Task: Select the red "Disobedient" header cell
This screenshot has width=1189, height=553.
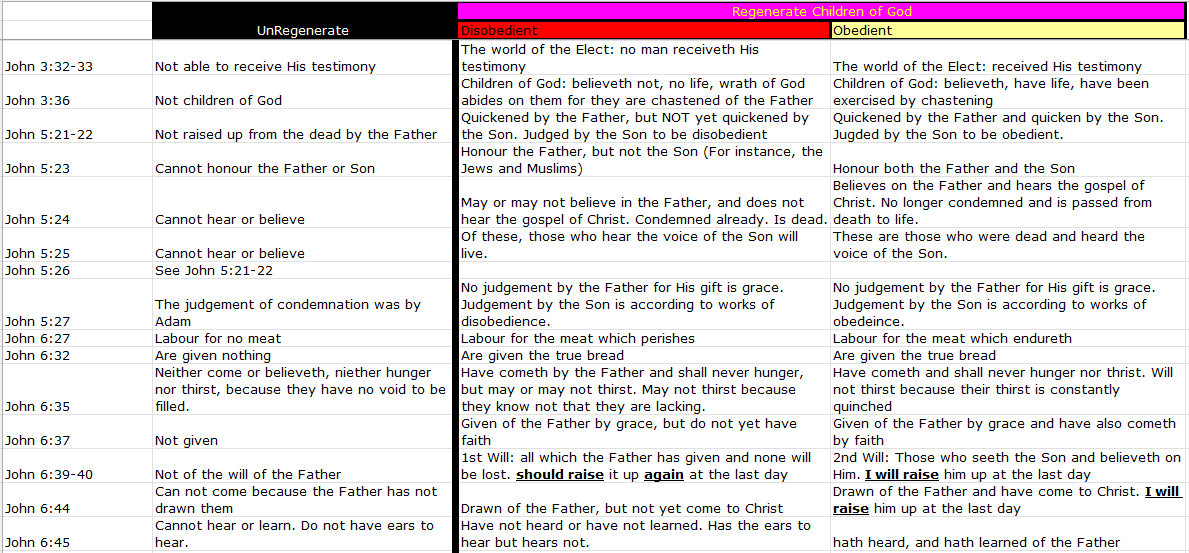Action: point(644,31)
